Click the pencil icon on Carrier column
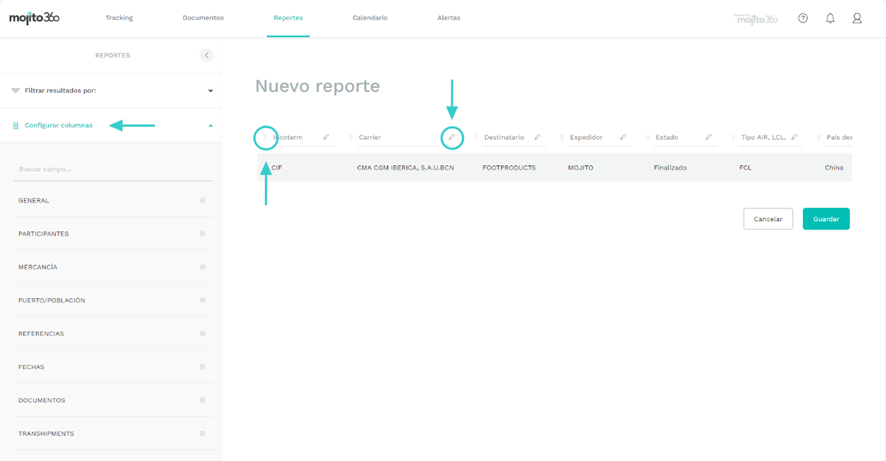 coord(452,137)
